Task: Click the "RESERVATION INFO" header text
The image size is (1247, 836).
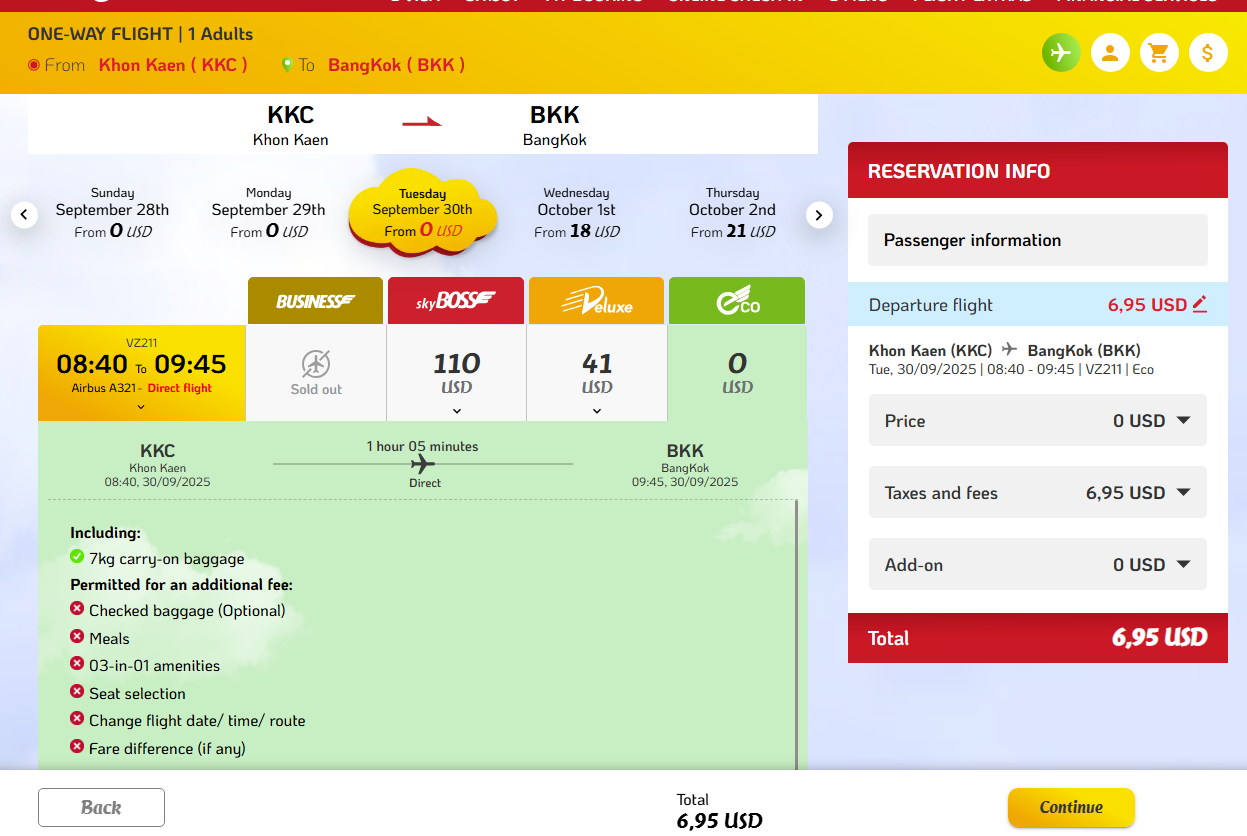Action: [x=959, y=171]
